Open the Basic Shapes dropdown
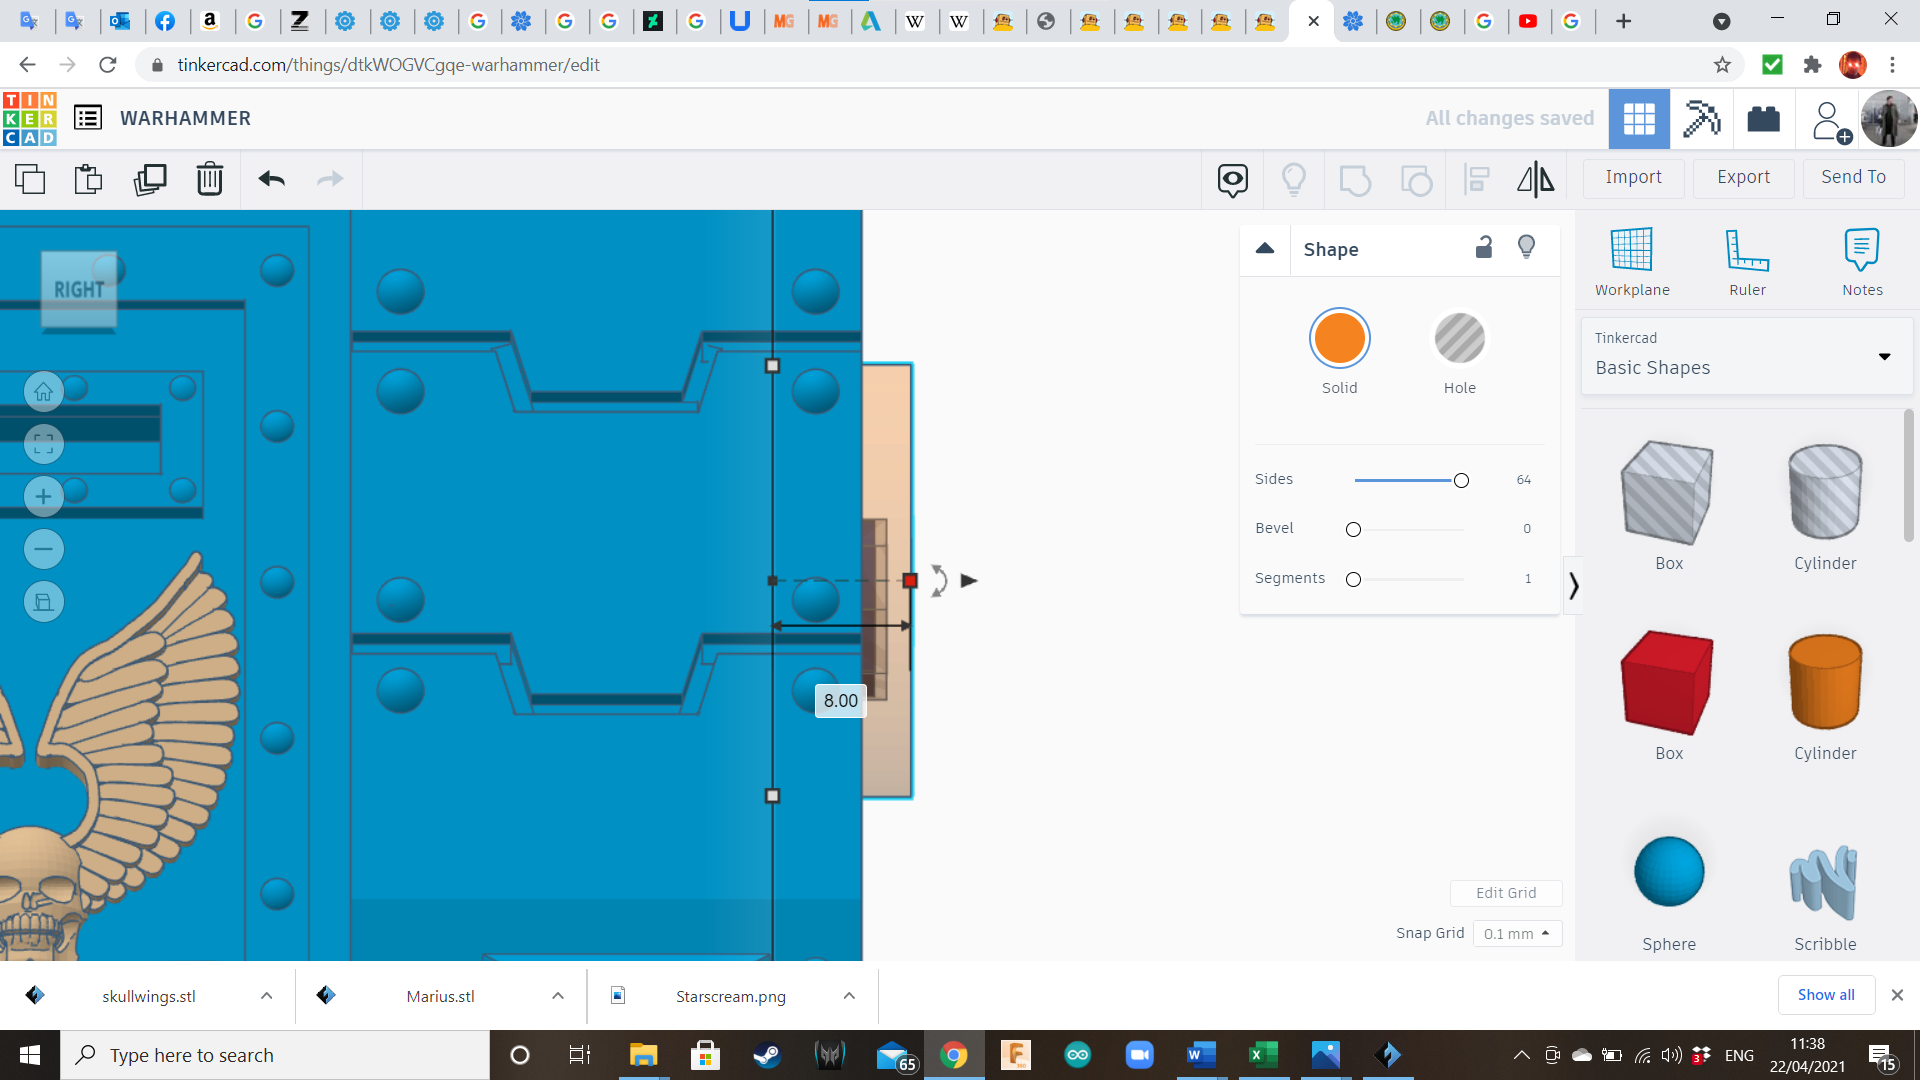The width and height of the screenshot is (1920, 1080). (x=1745, y=356)
